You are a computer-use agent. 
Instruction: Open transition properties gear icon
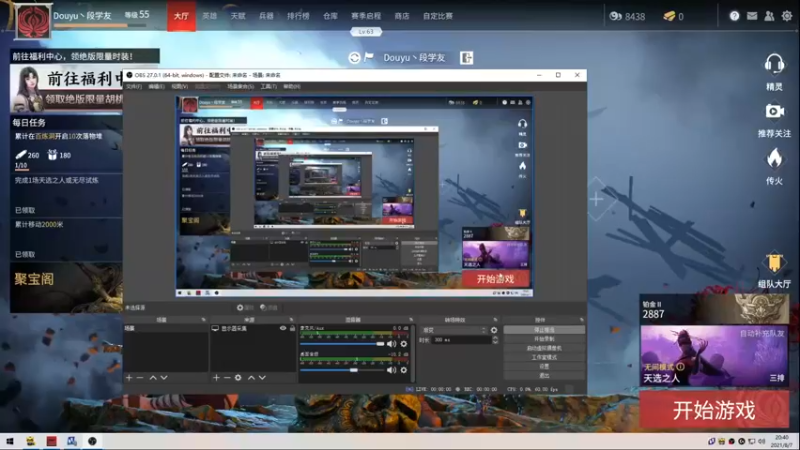point(494,330)
